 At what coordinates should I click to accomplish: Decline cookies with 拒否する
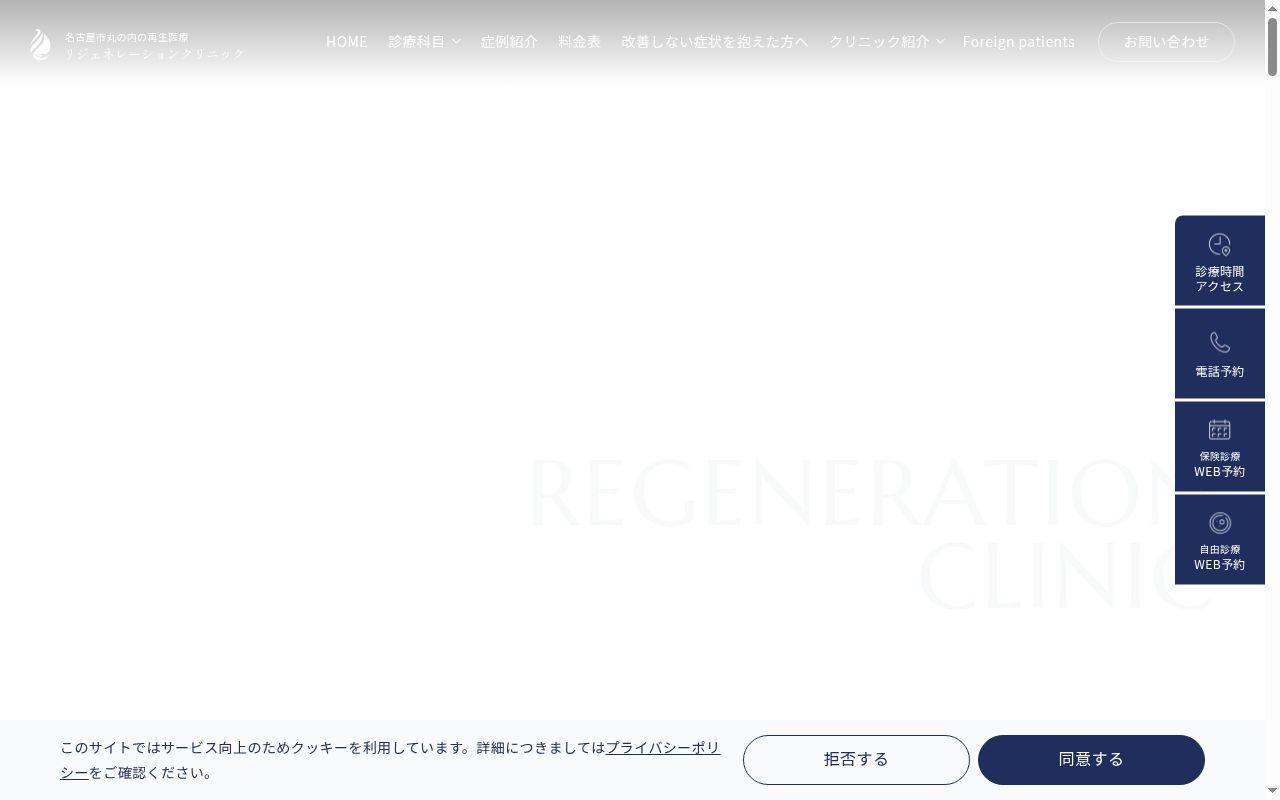coord(856,760)
